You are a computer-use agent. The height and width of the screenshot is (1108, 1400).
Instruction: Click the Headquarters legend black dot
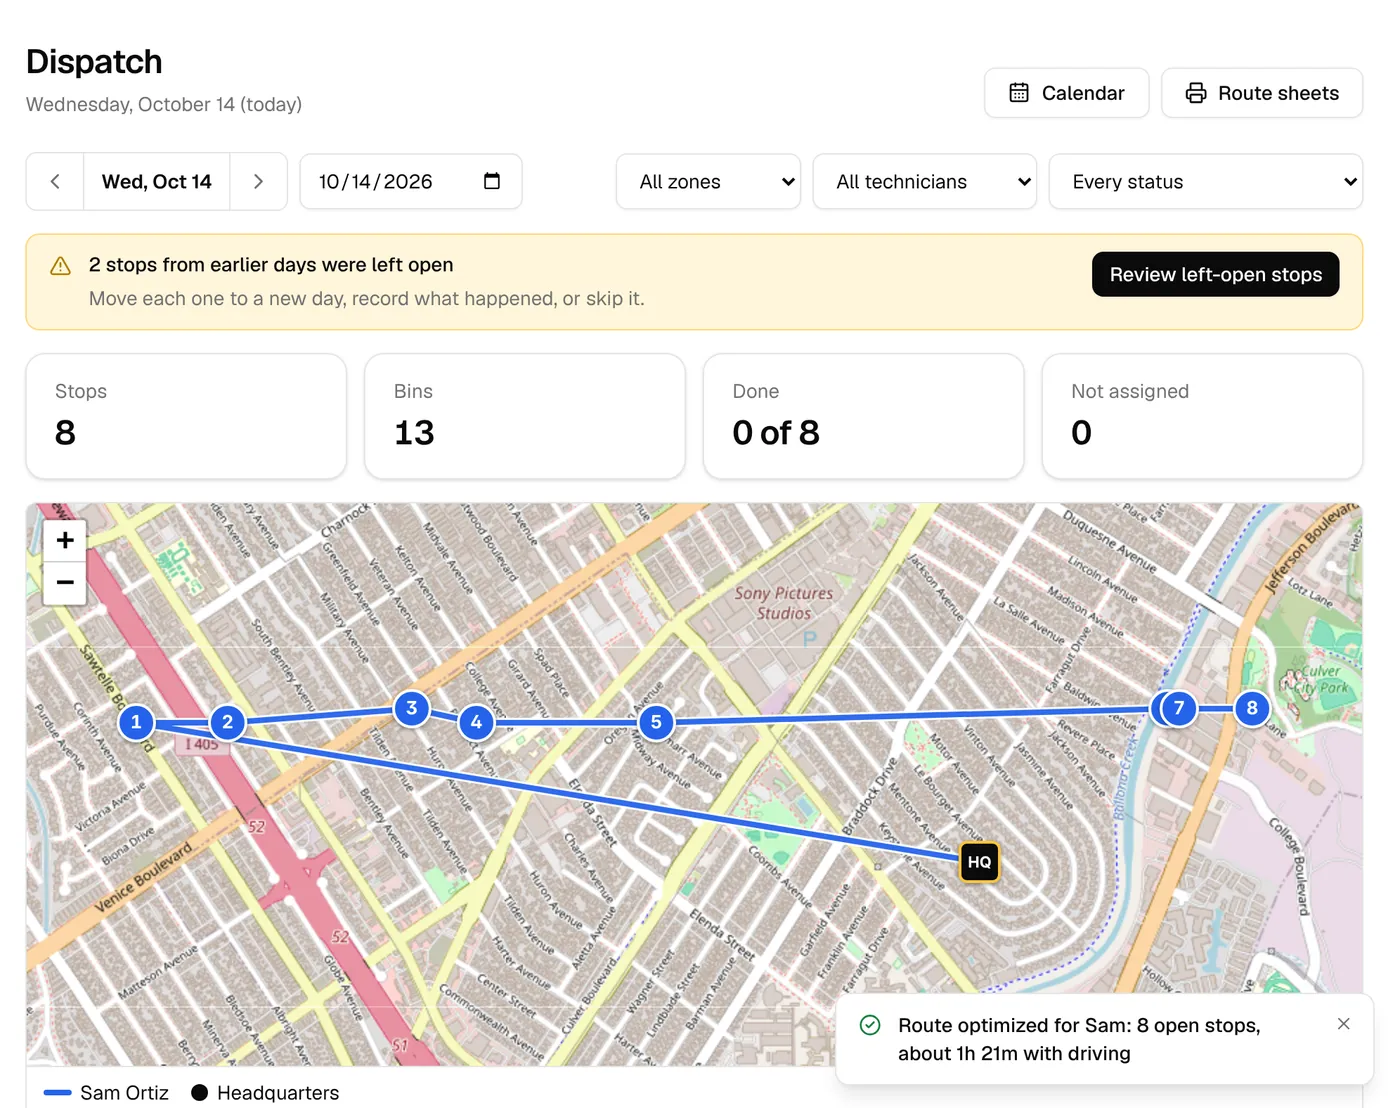[199, 1093]
